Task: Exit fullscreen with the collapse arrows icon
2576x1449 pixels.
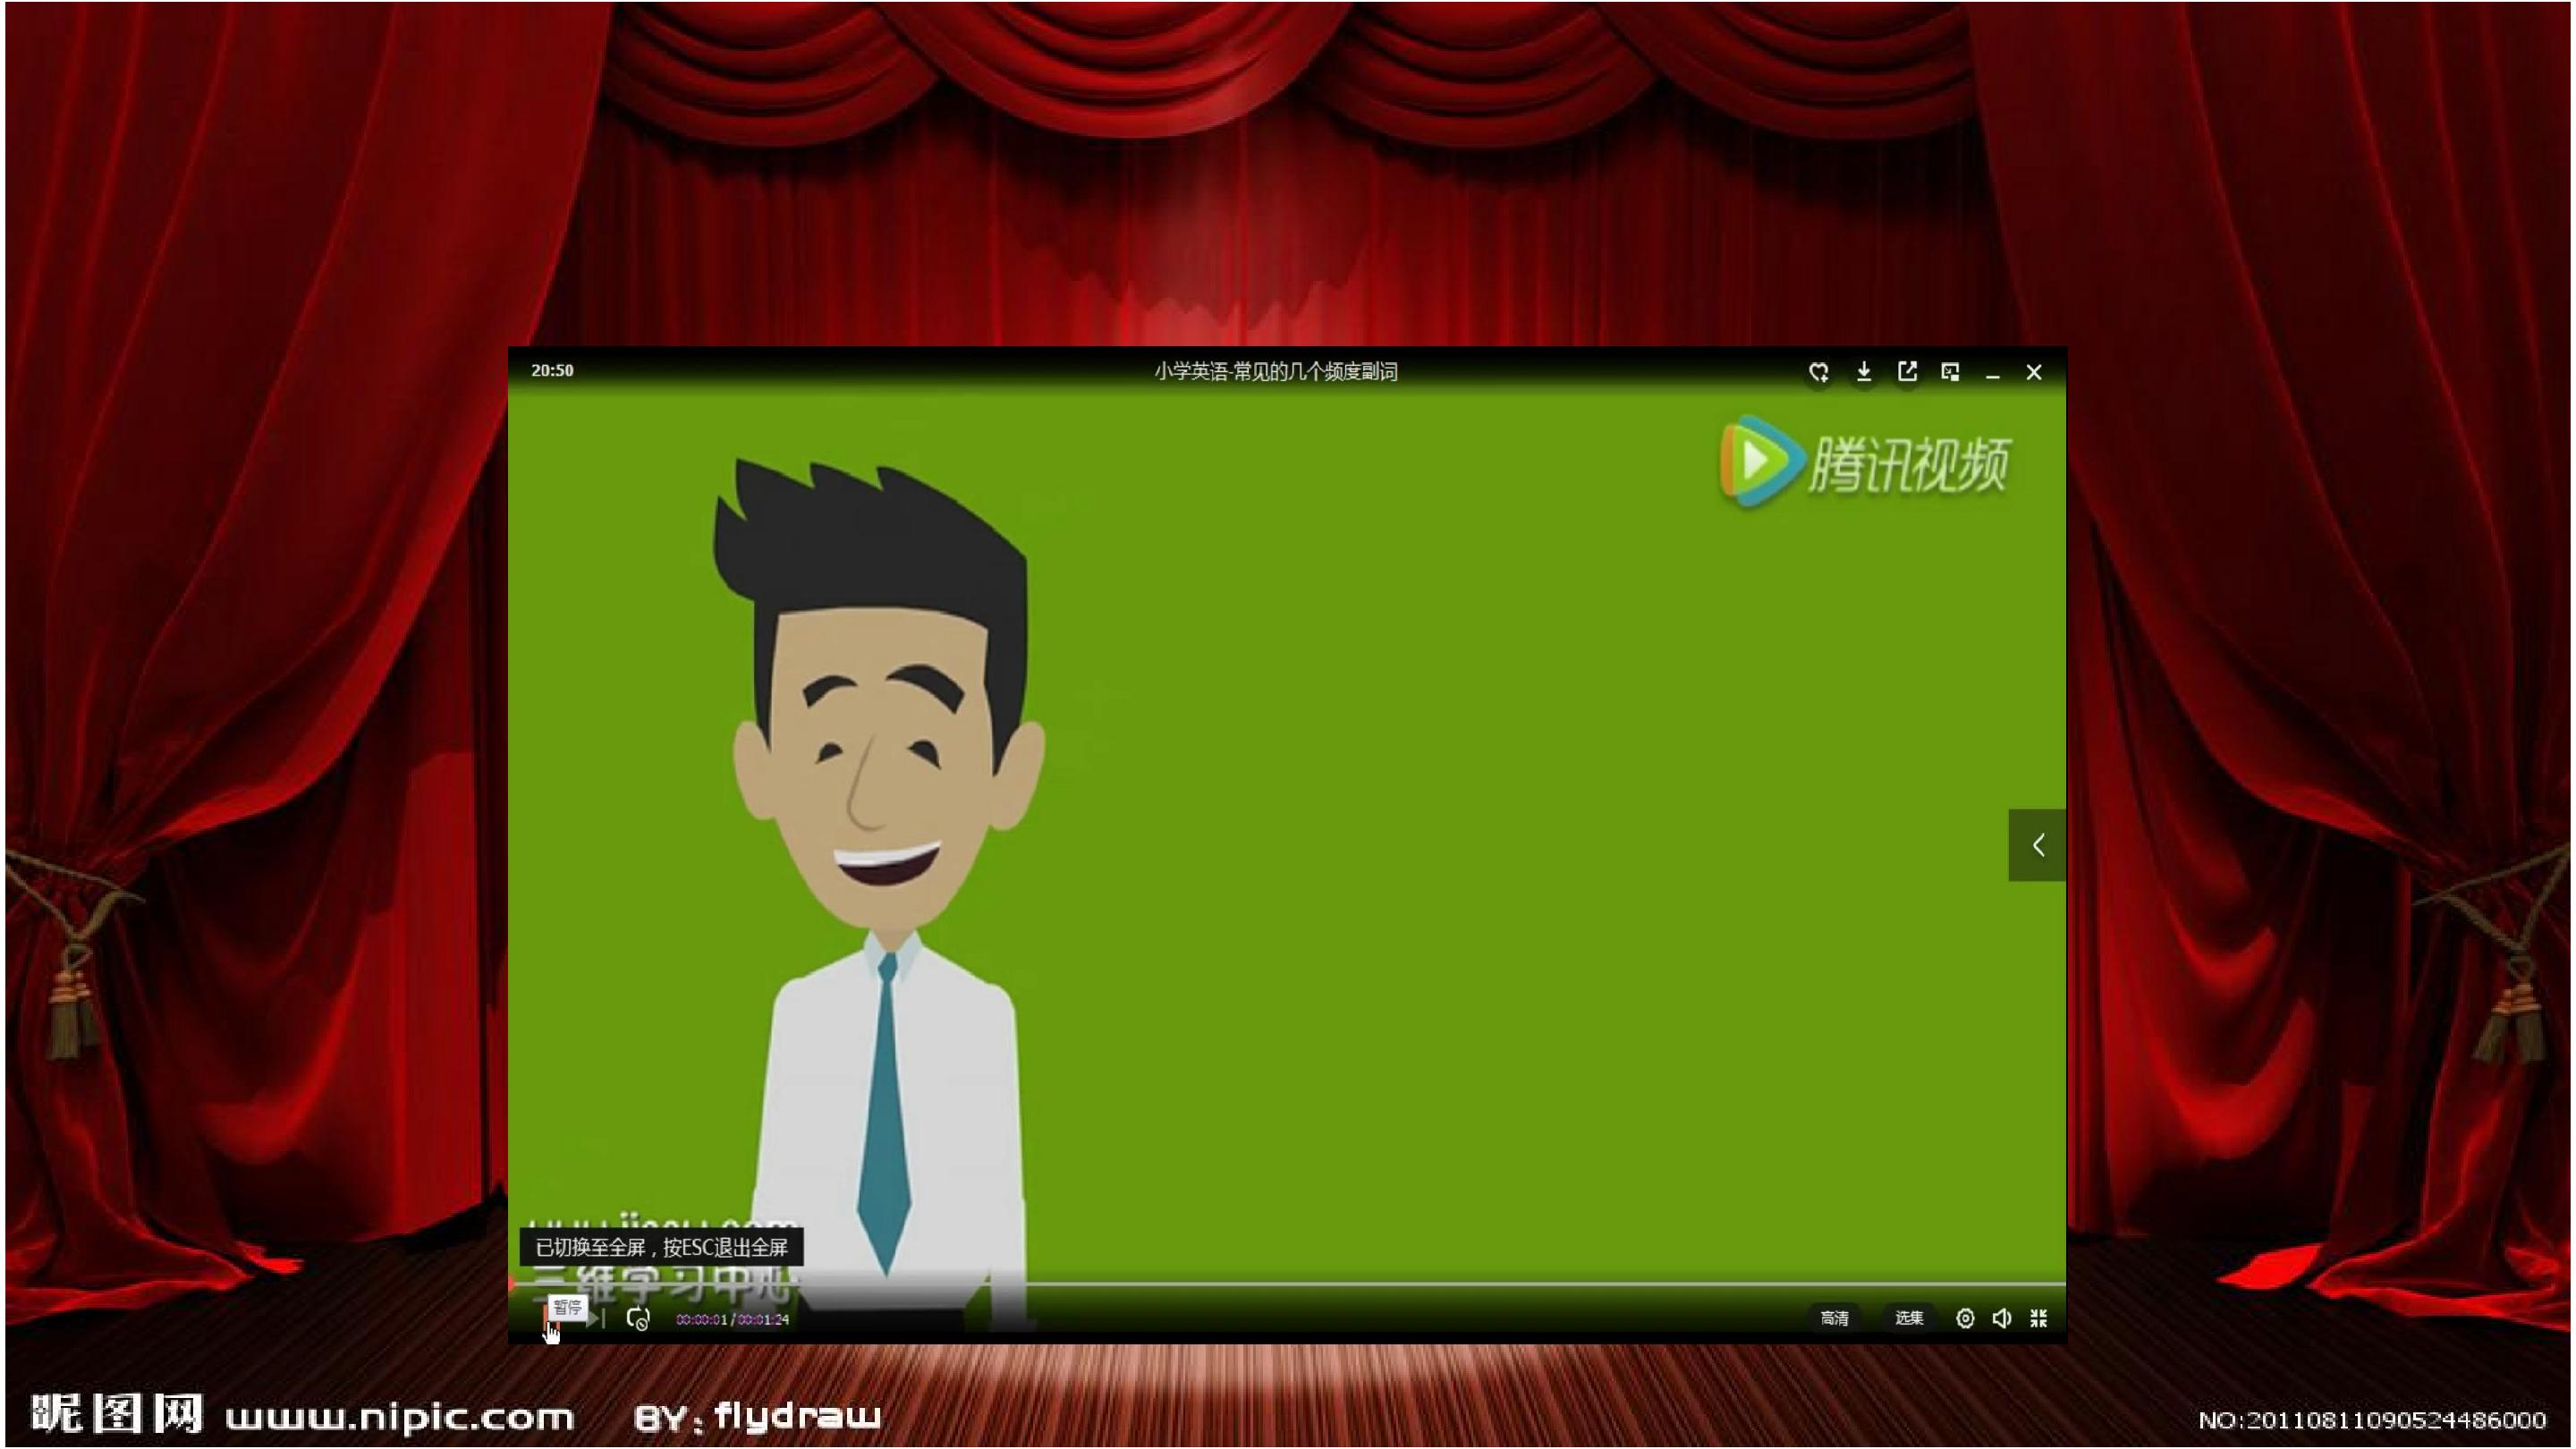Action: click(x=2038, y=1318)
